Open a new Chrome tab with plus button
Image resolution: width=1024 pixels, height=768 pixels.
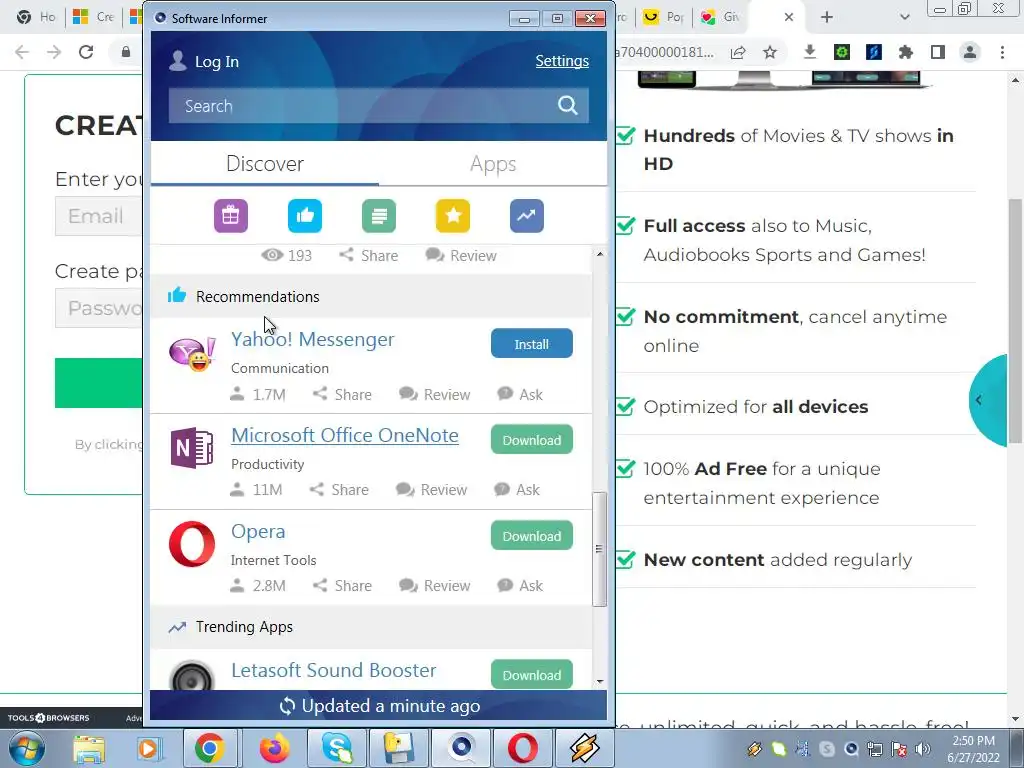pos(827,17)
